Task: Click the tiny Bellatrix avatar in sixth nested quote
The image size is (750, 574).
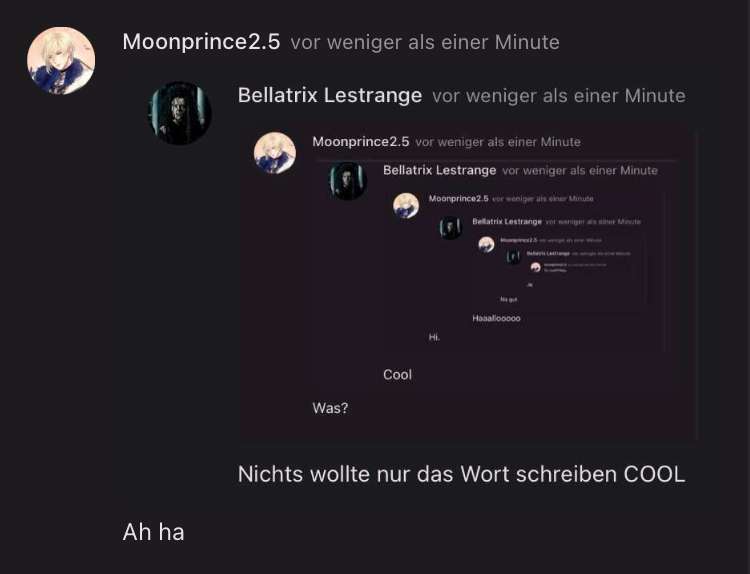Action: [514, 257]
